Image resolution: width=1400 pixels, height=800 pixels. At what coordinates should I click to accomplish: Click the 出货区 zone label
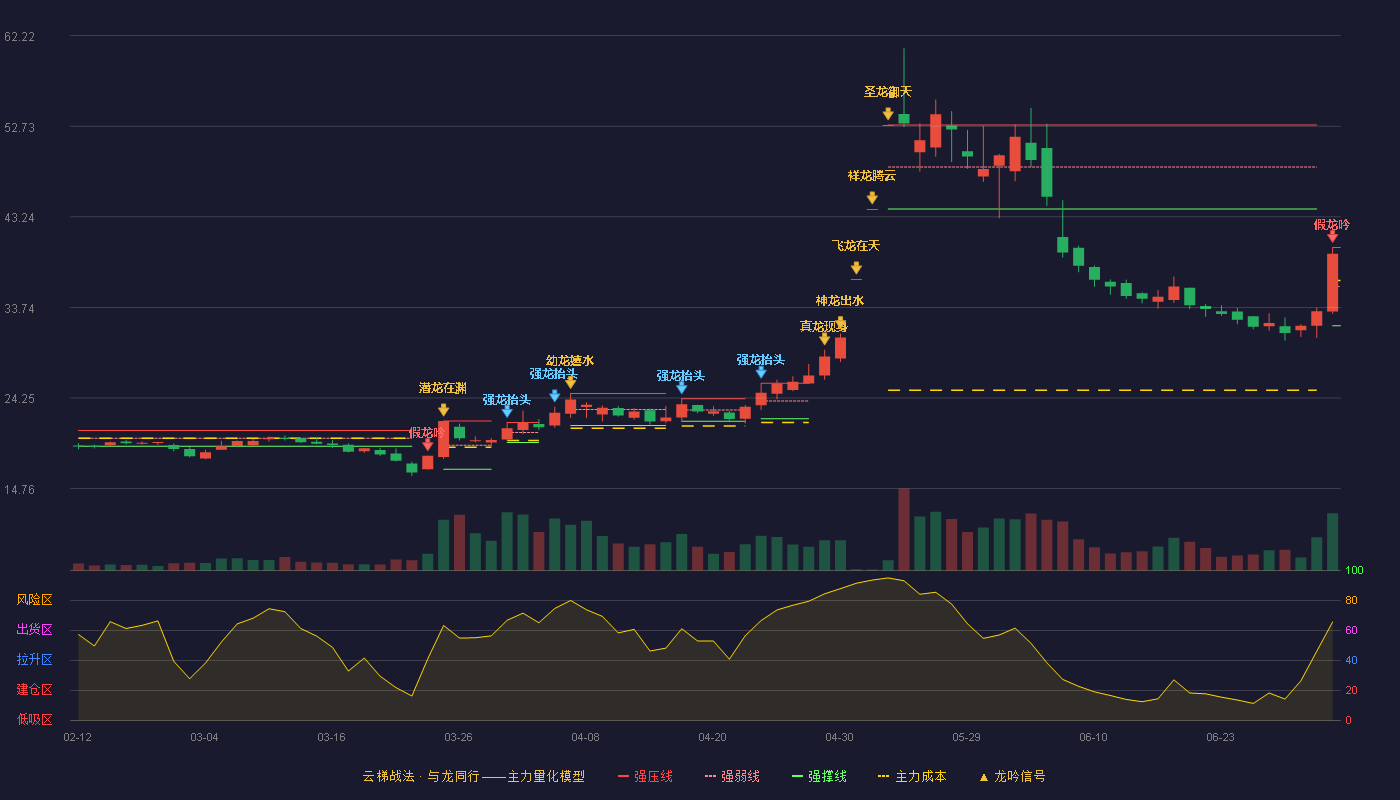(x=34, y=630)
